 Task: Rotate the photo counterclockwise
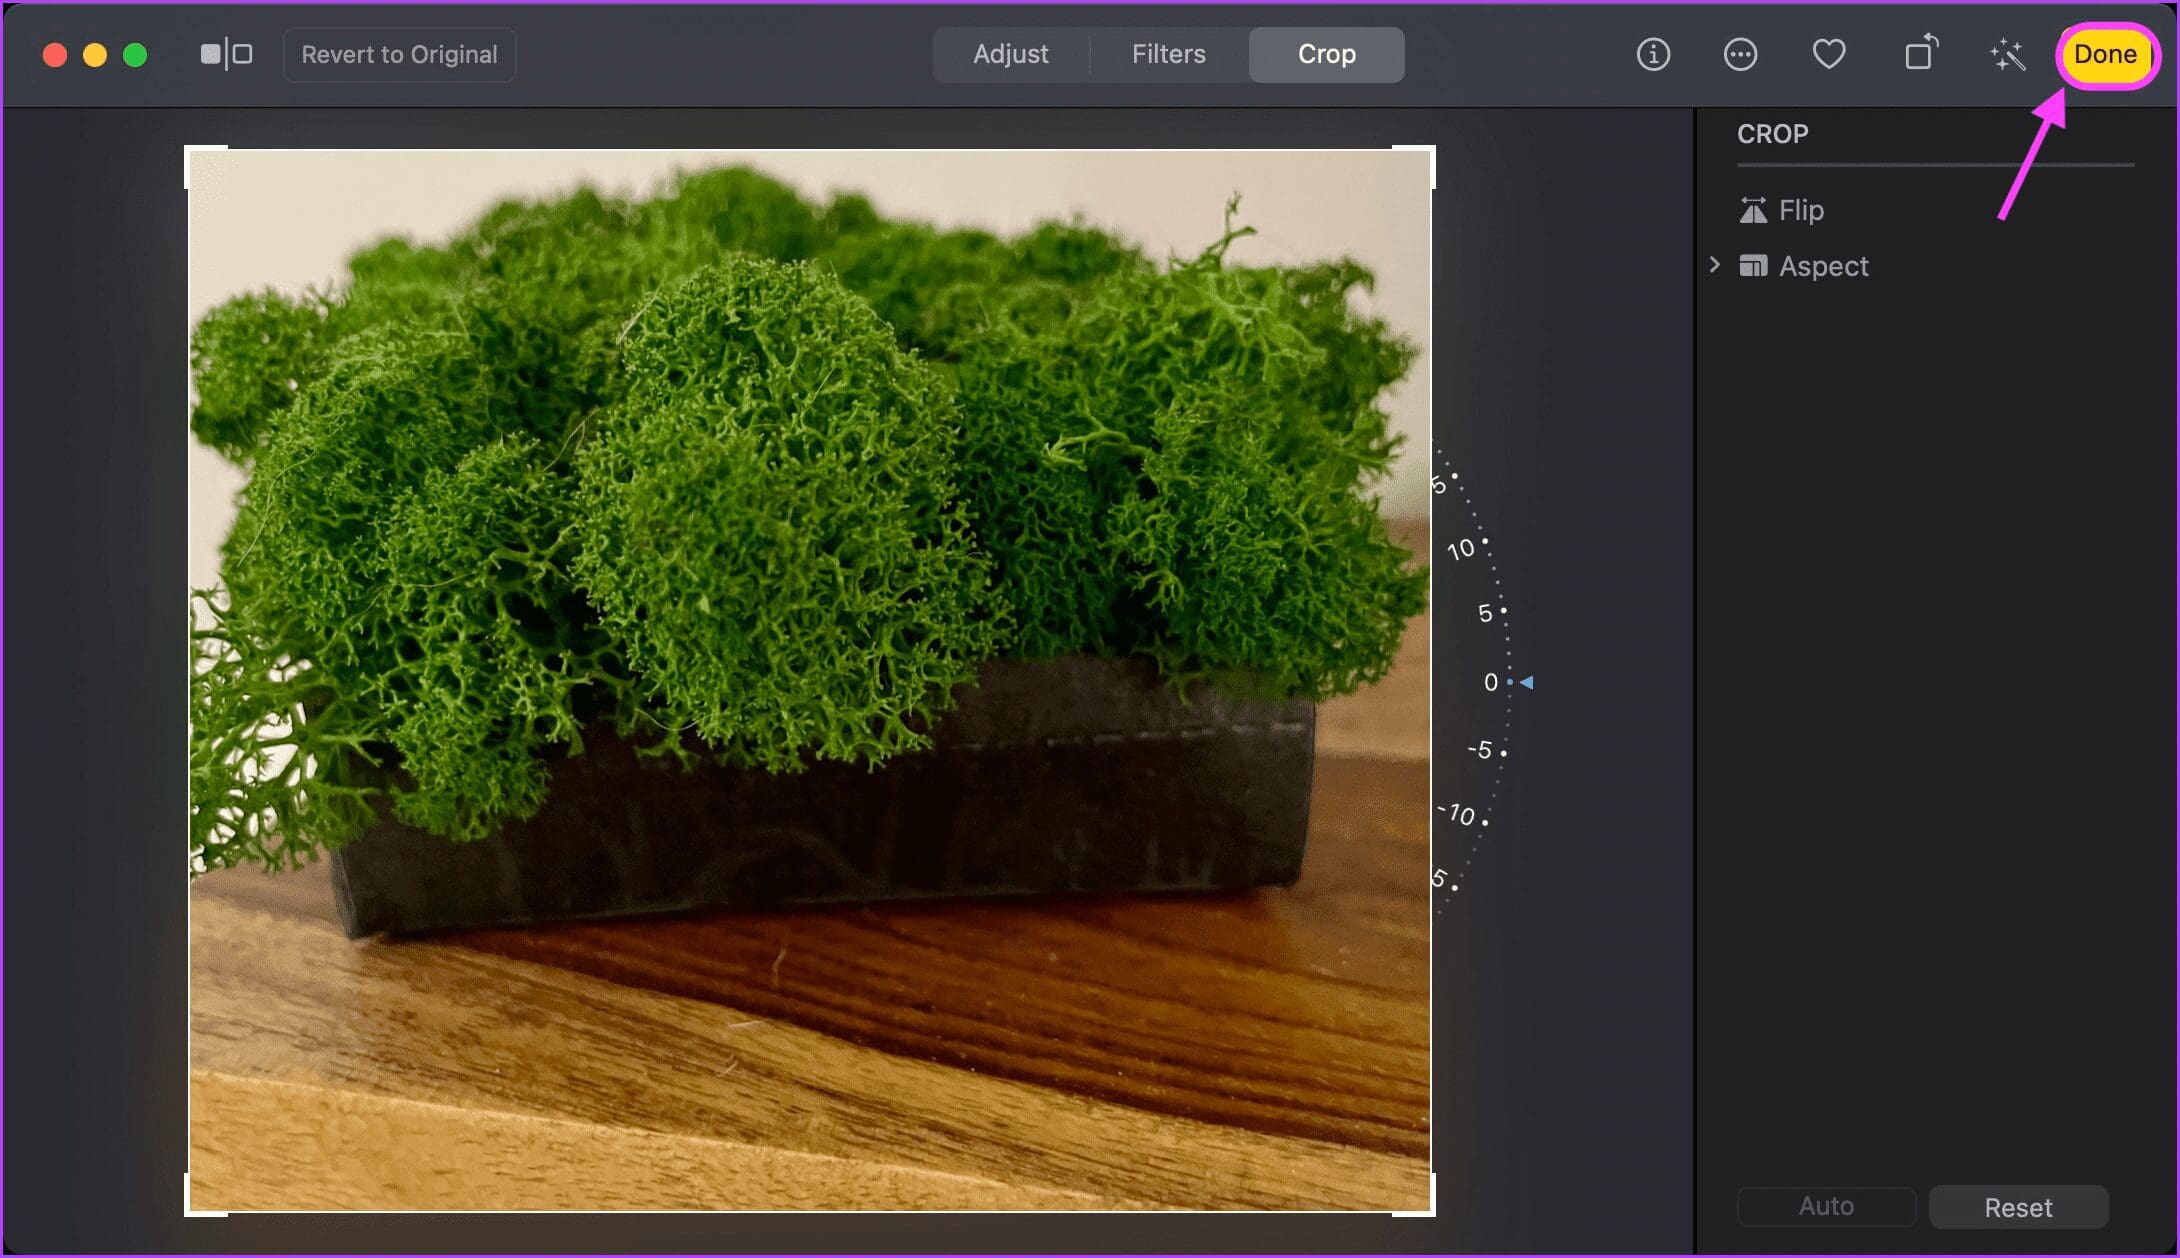[1920, 53]
